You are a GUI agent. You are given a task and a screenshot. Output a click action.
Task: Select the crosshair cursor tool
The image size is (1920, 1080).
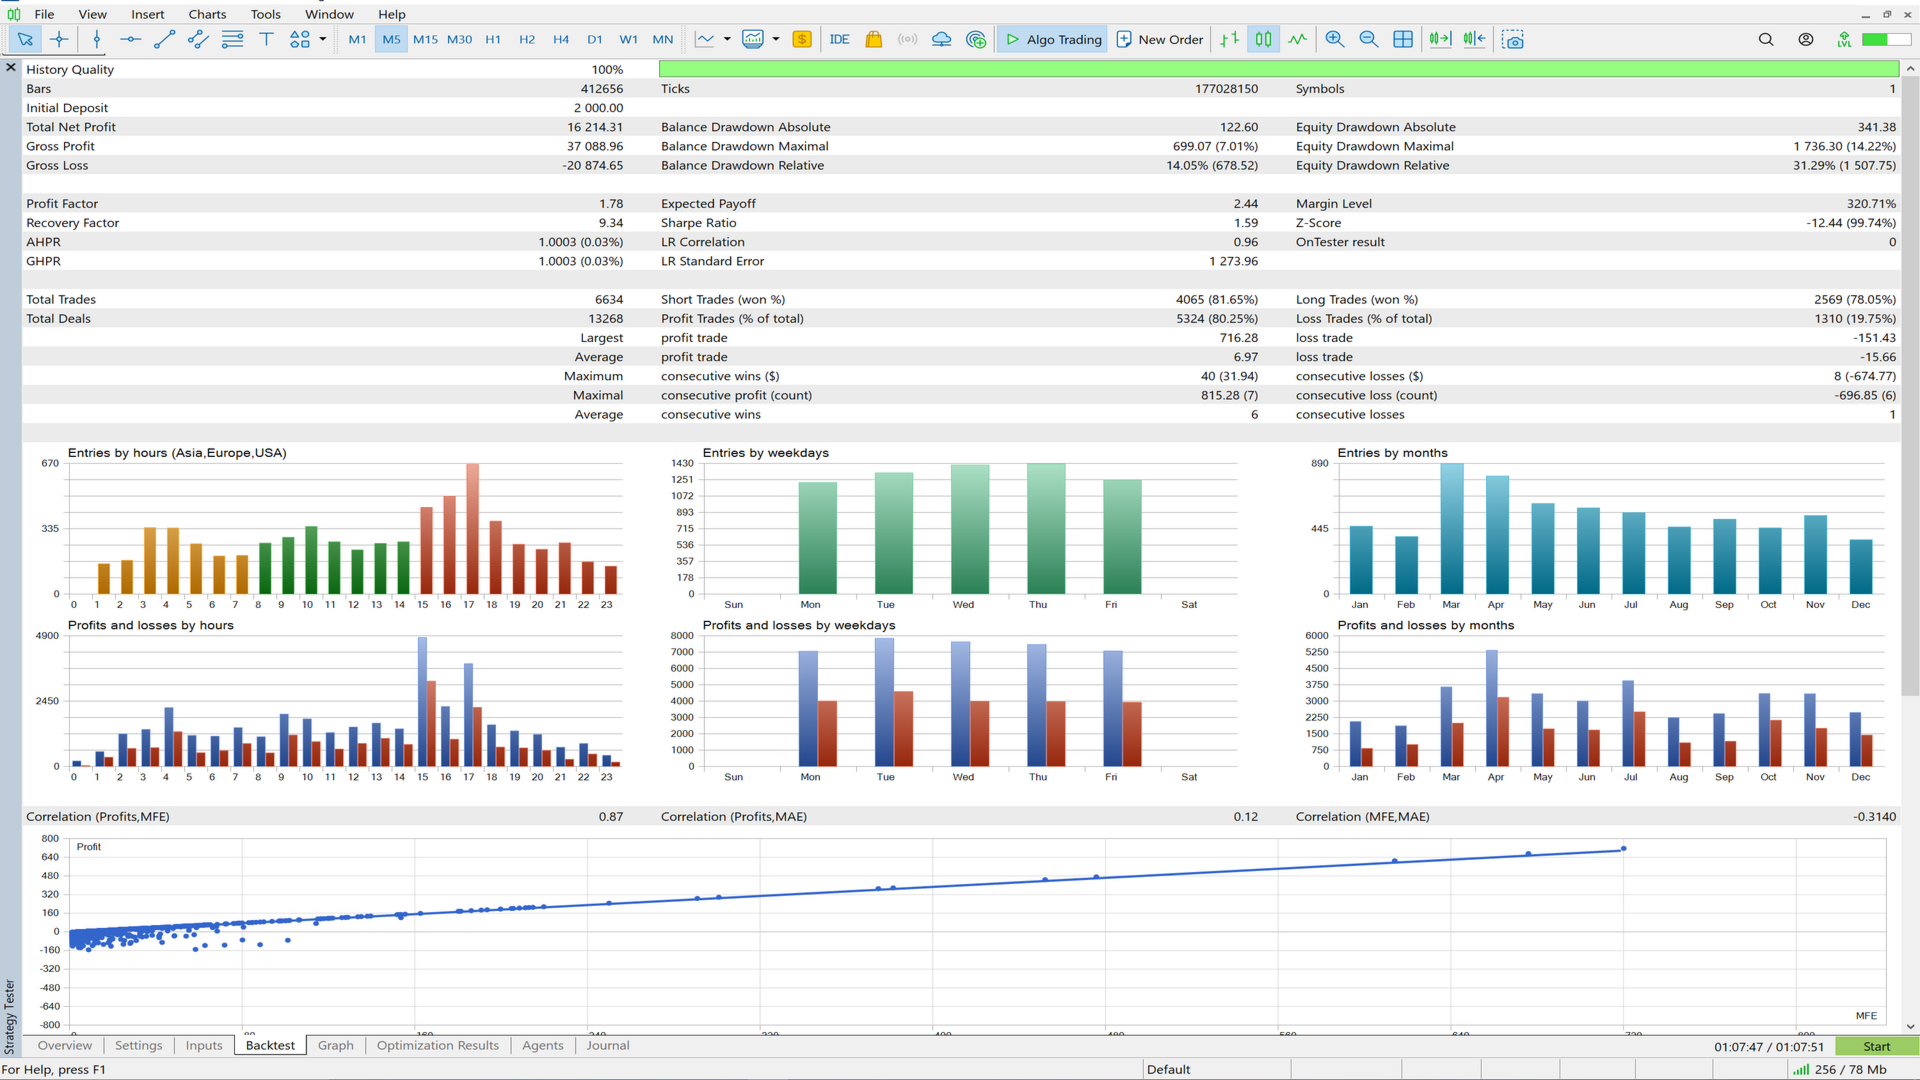[x=59, y=39]
